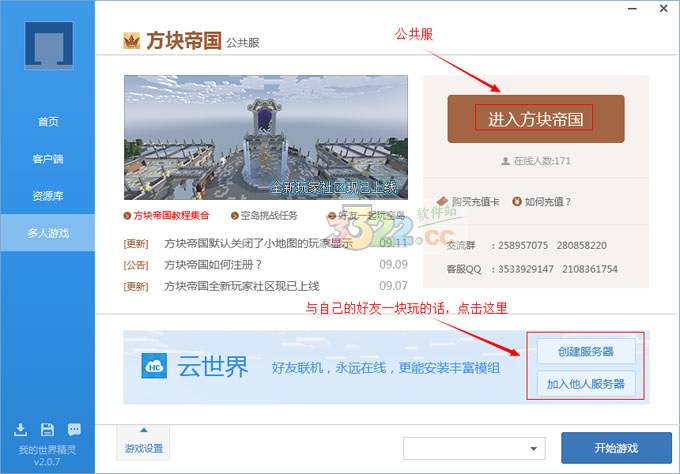The width and height of the screenshot is (680, 474).
Task: Click group number 258957075
Action: pos(523,245)
